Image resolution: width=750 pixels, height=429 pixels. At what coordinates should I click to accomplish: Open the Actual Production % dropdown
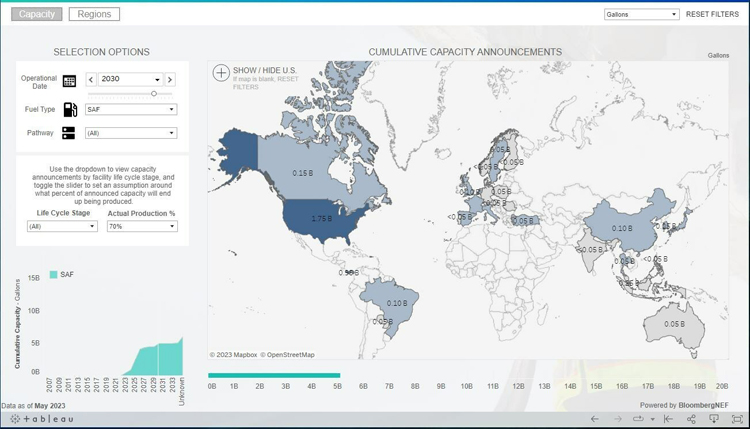click(x=141, y=227)
